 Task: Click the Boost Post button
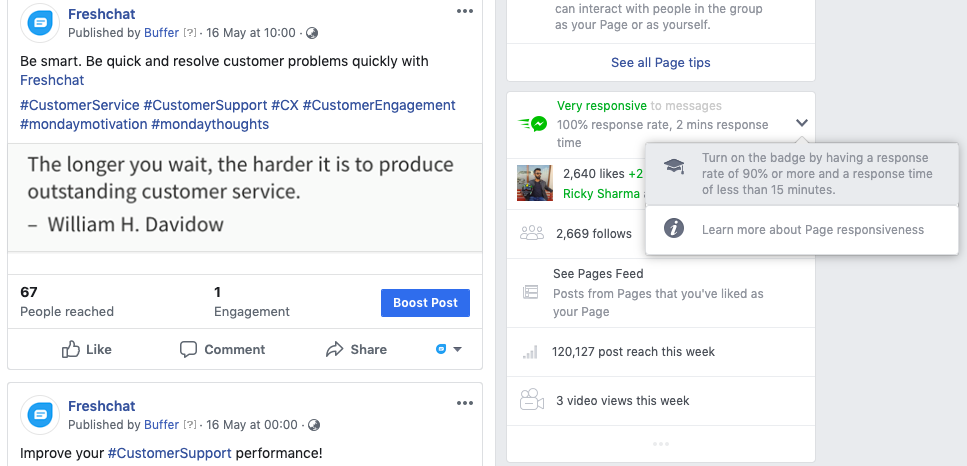[x=426, y=303]
